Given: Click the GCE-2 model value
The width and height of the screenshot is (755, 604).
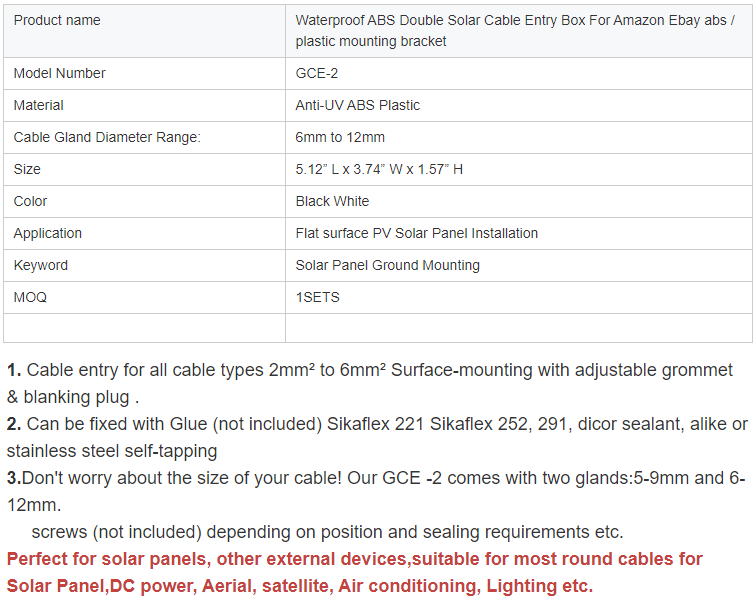Looking at the screenshot, I should [x=316, y=73].
